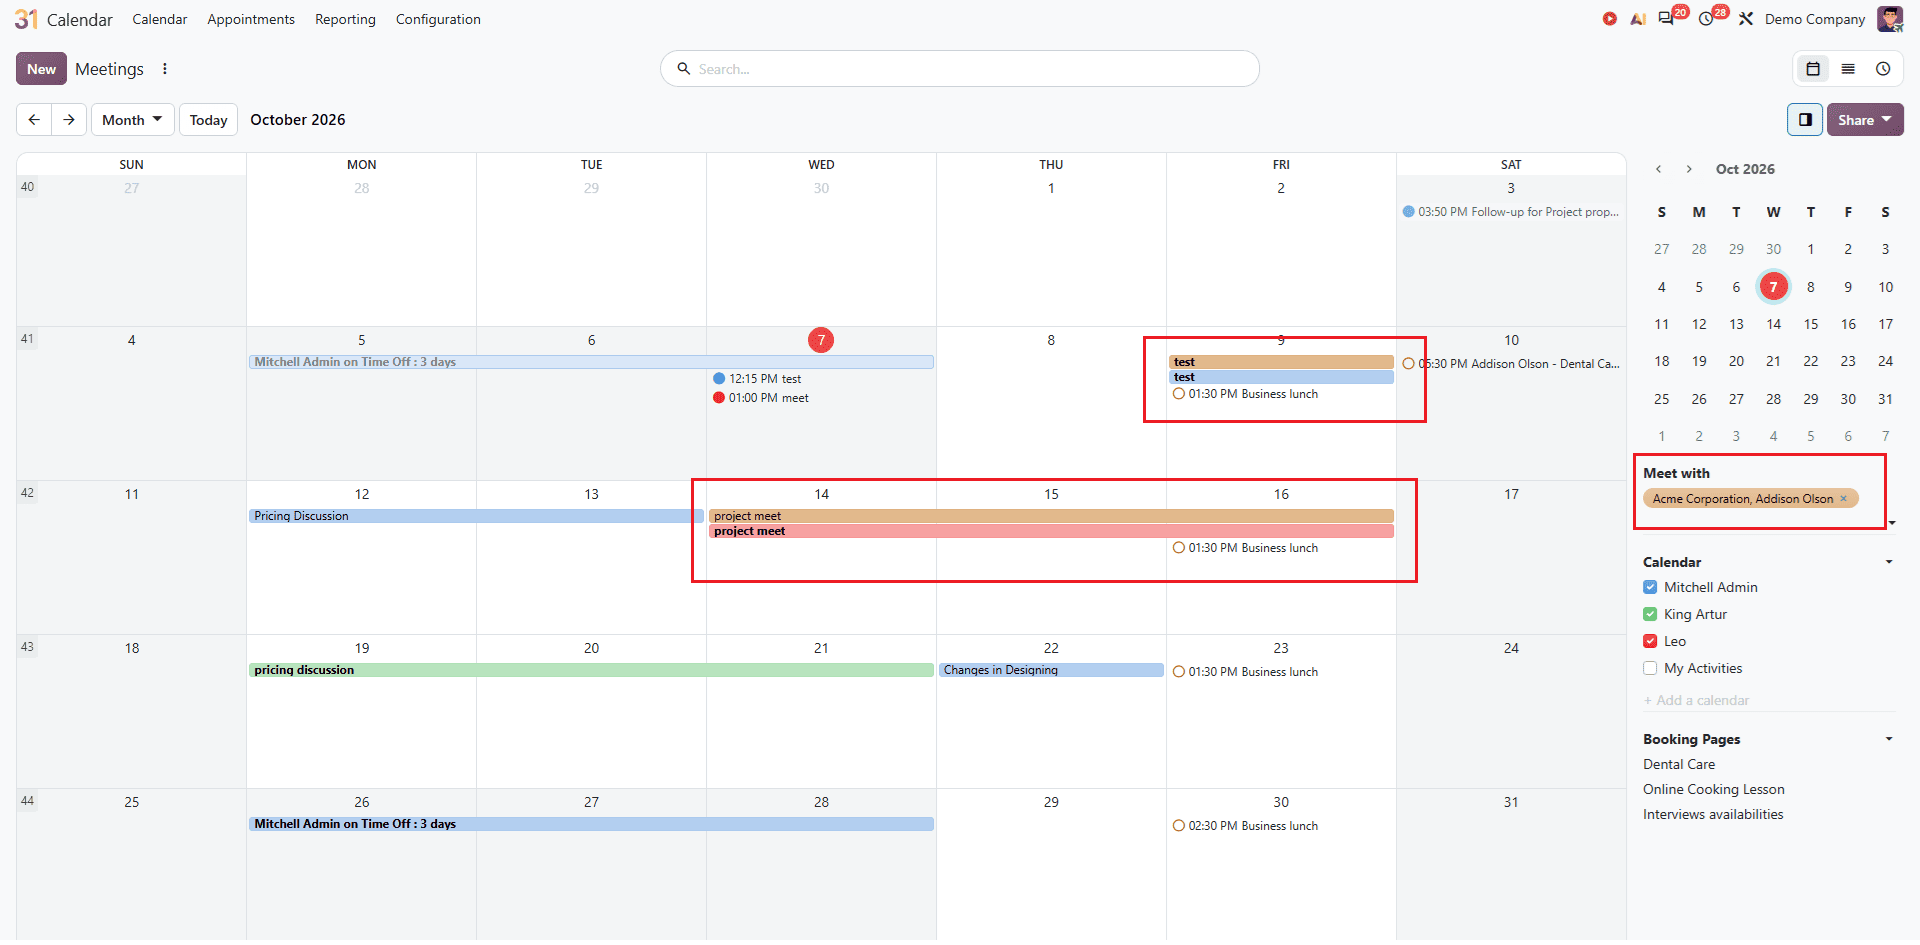This screenshot has height=945, width=1920.
Task: Jump to Today
Action: [209, 120]
